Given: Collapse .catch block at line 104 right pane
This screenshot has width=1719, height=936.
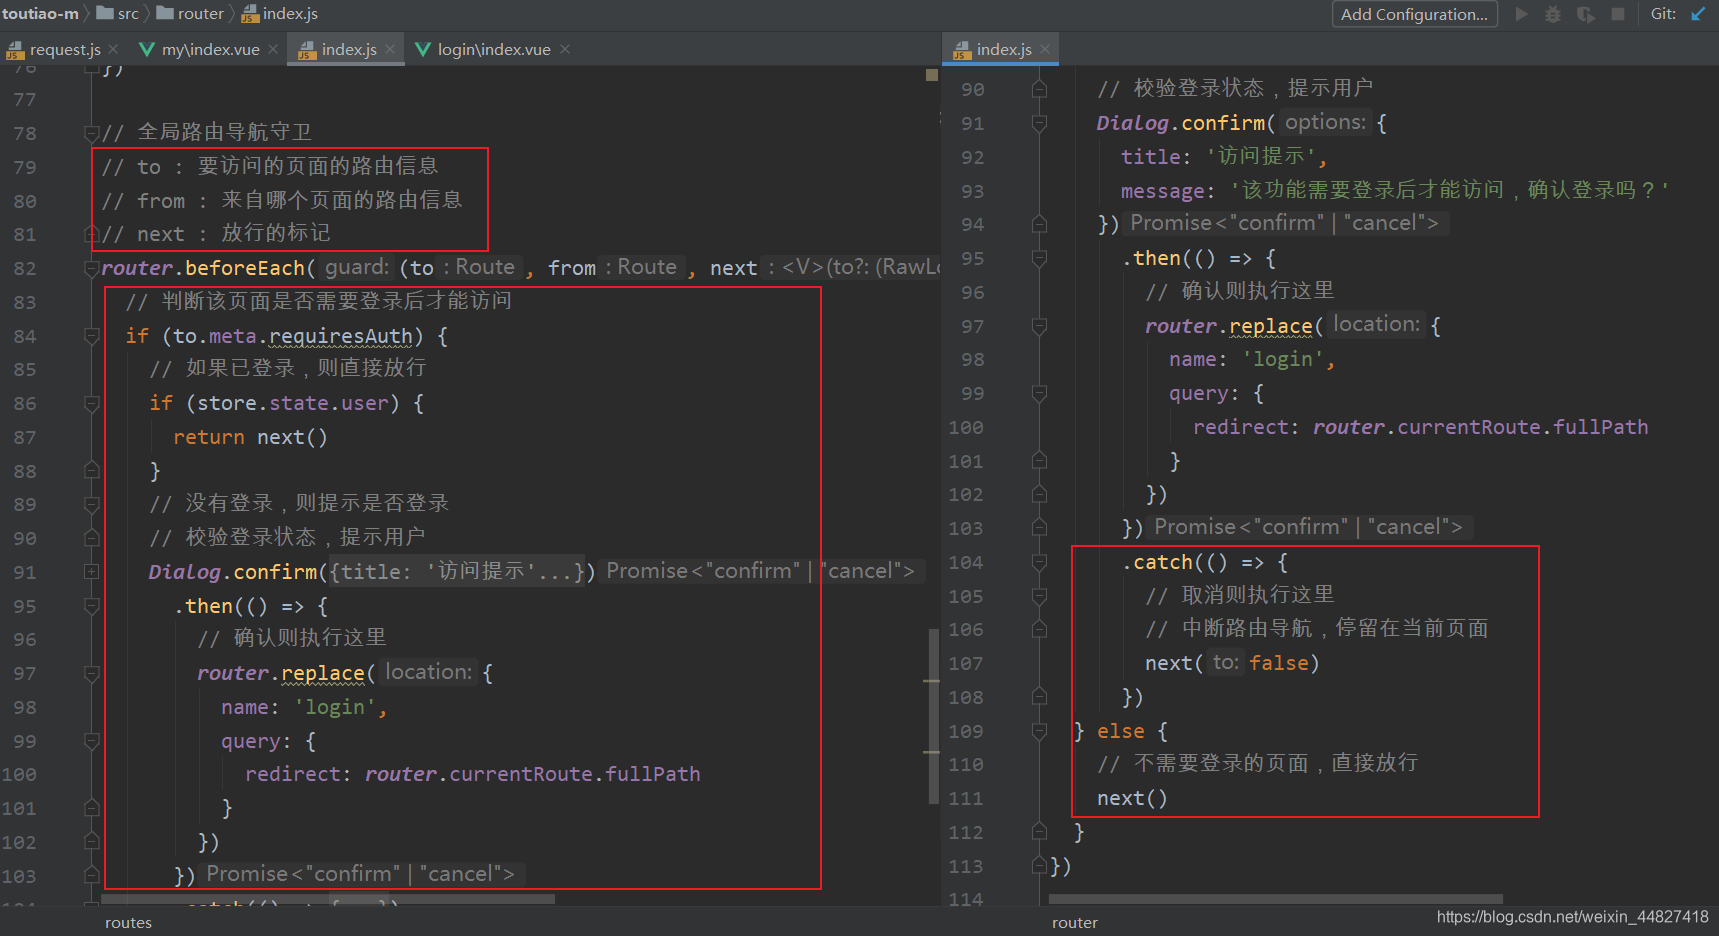Looking at the screenshot, I should point(1039,563).
